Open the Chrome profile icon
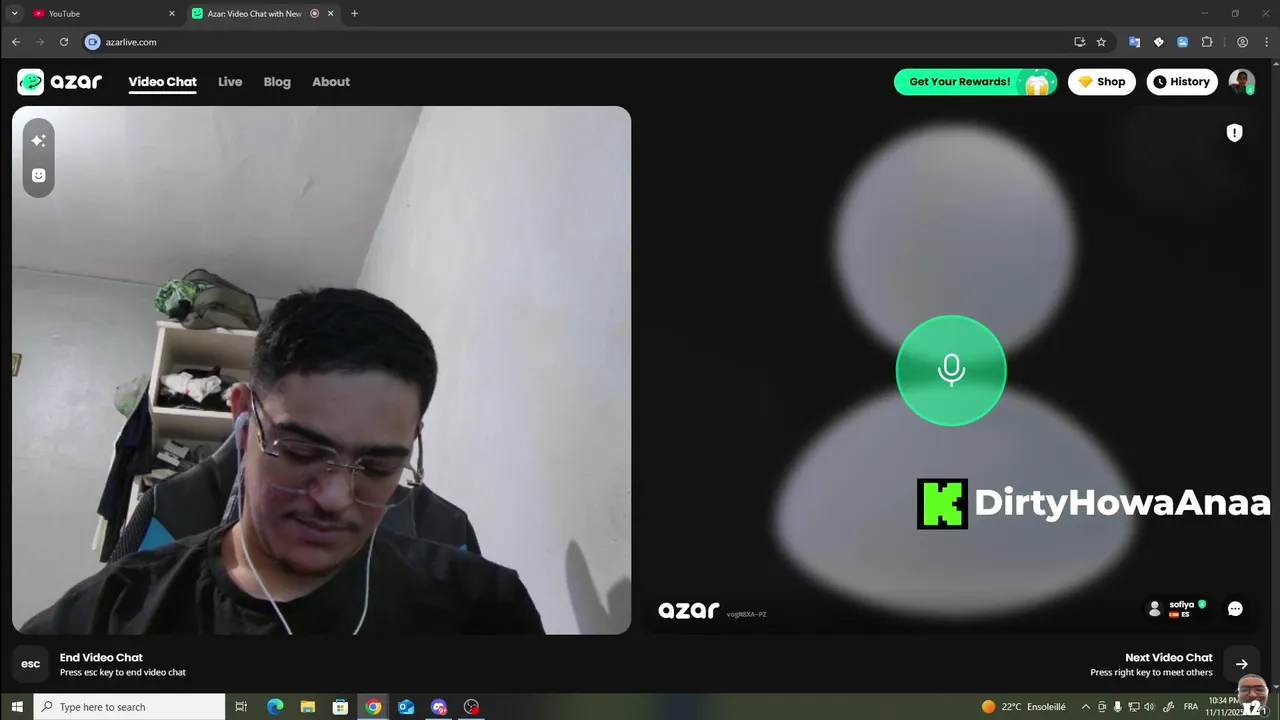Image resolution: width=1280 pixels, height=720 pixels. [x=1242, y=42]
